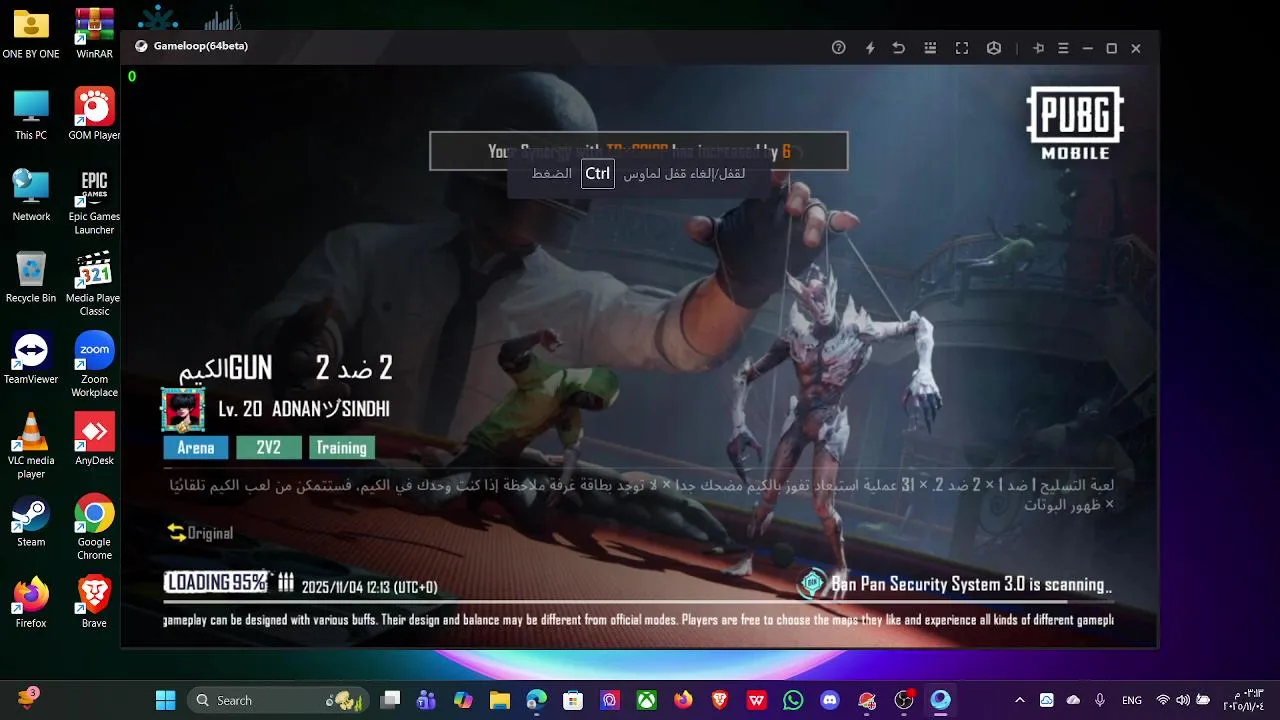Select This PC desktop icon
The height and width of the screenshot is (720, 1280).
click(x=31, y=115)
